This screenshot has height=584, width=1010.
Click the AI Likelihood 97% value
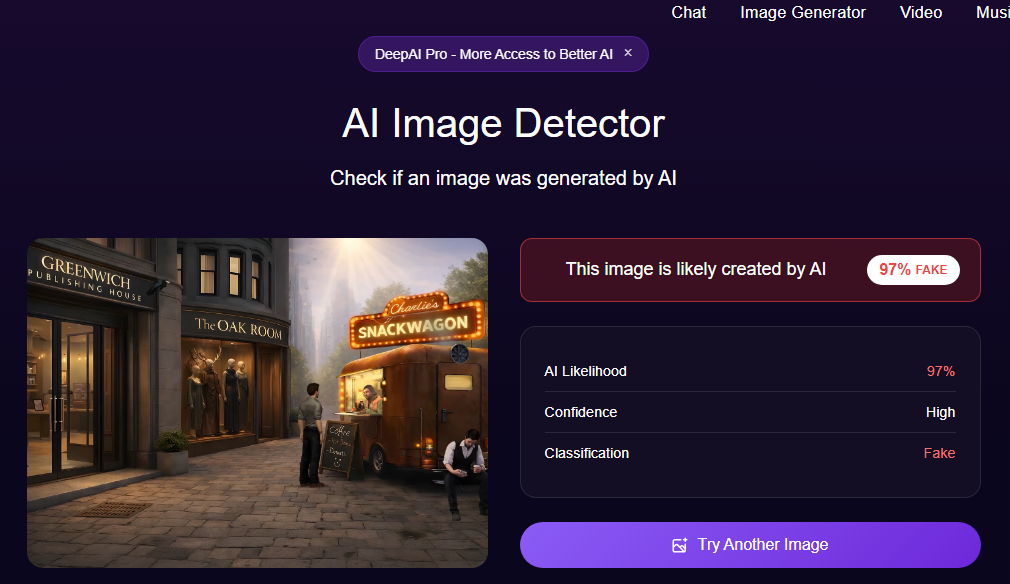pos(940,372)
